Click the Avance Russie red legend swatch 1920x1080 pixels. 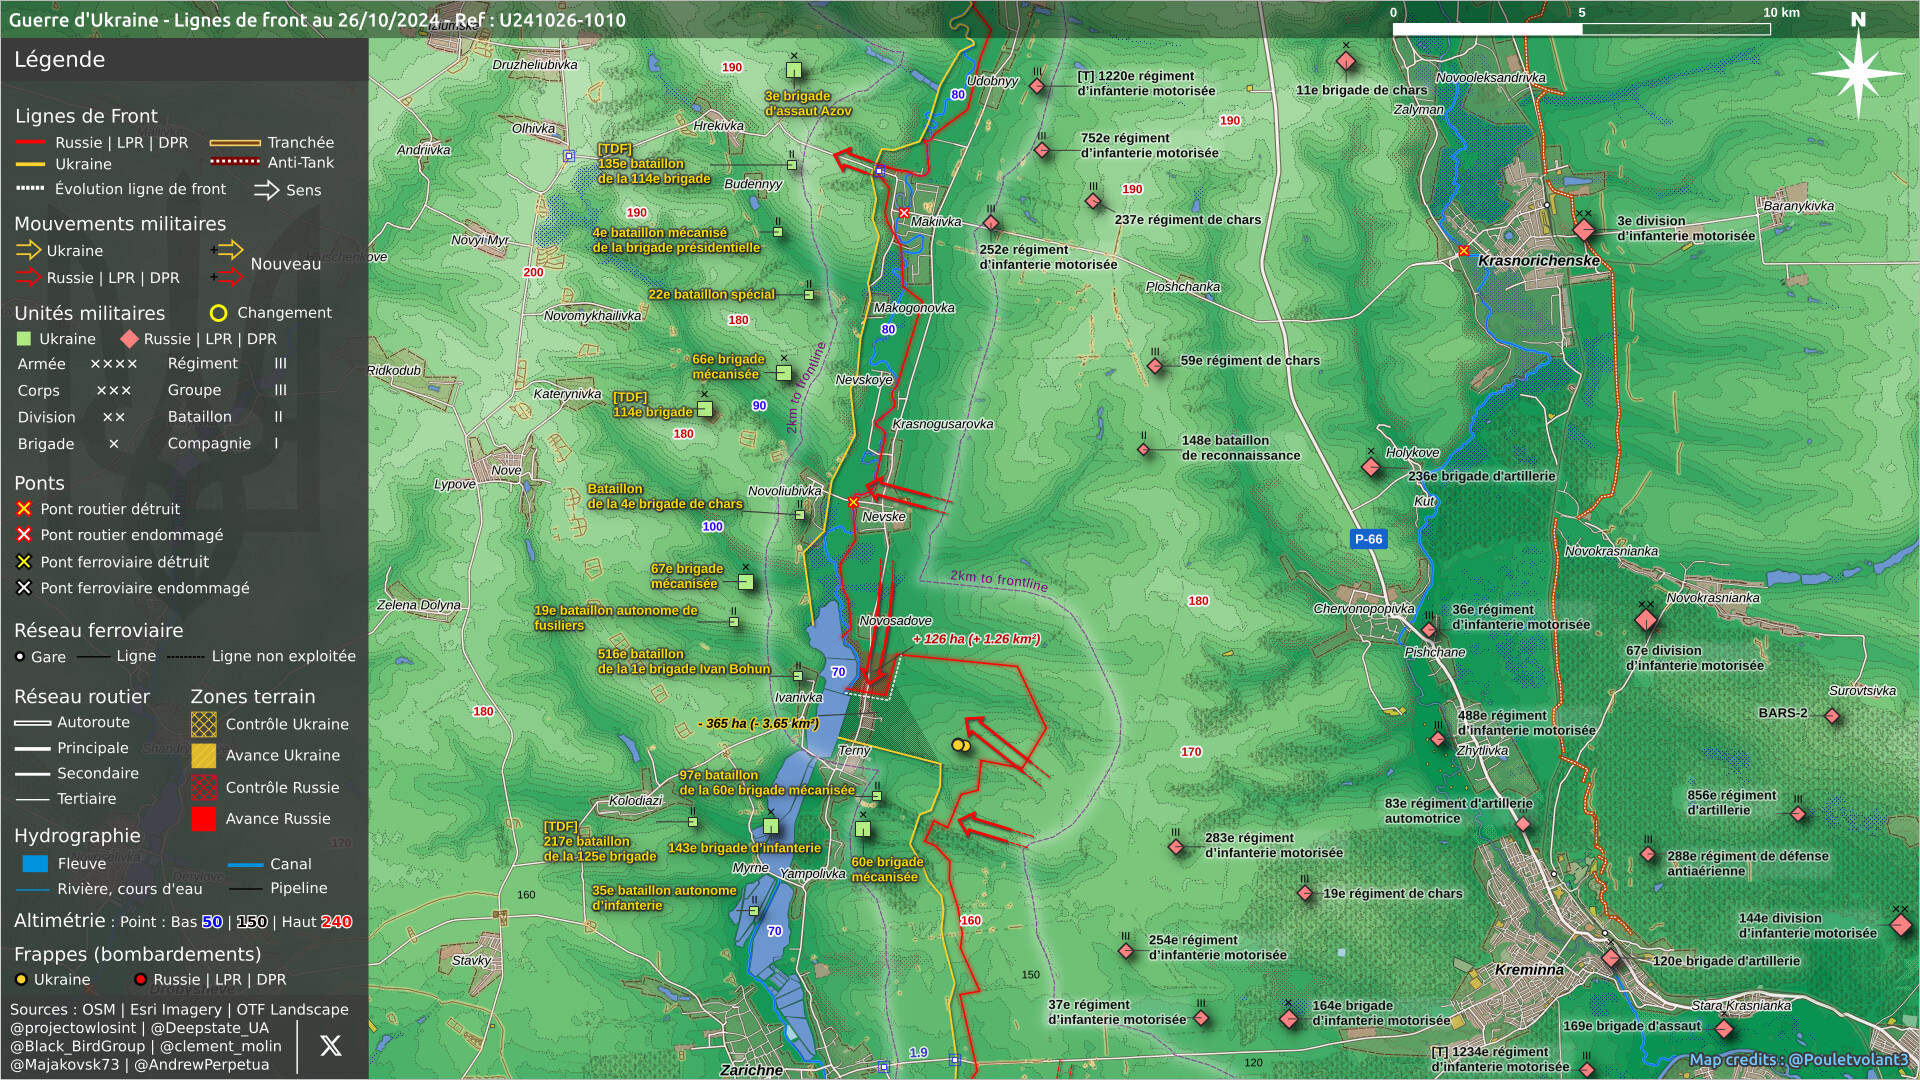pos(204,819)
